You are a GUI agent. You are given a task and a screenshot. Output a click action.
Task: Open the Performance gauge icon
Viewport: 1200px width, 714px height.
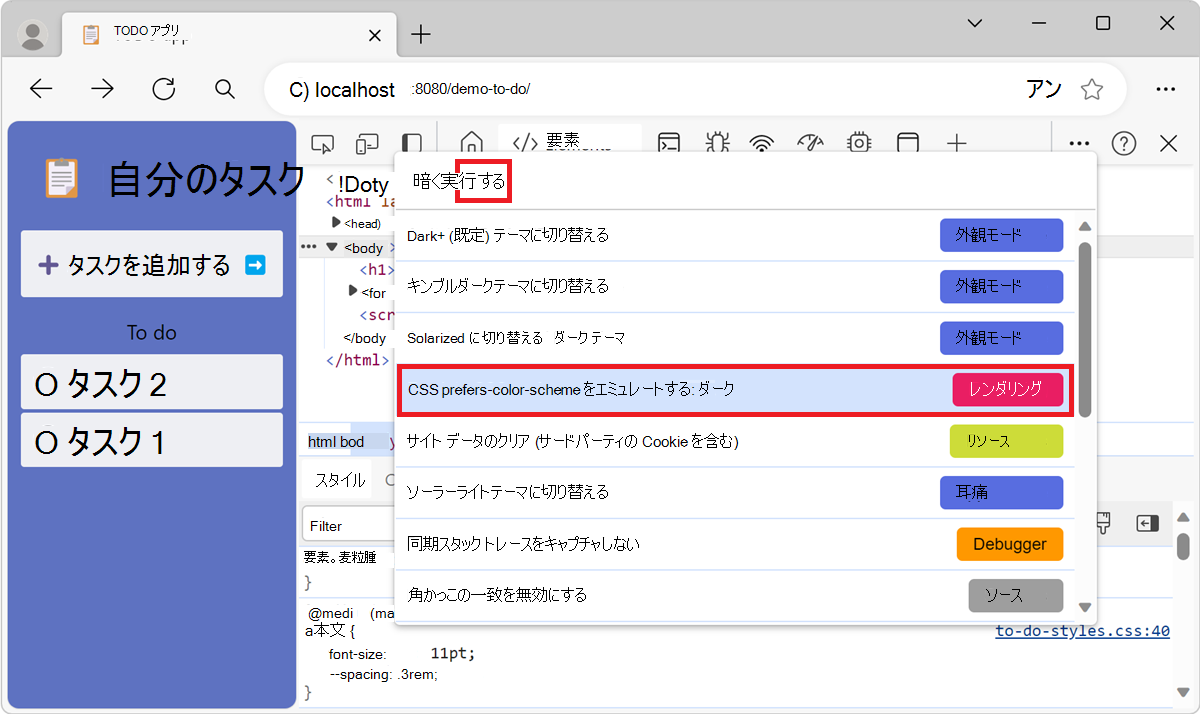[x=810, y=143]
